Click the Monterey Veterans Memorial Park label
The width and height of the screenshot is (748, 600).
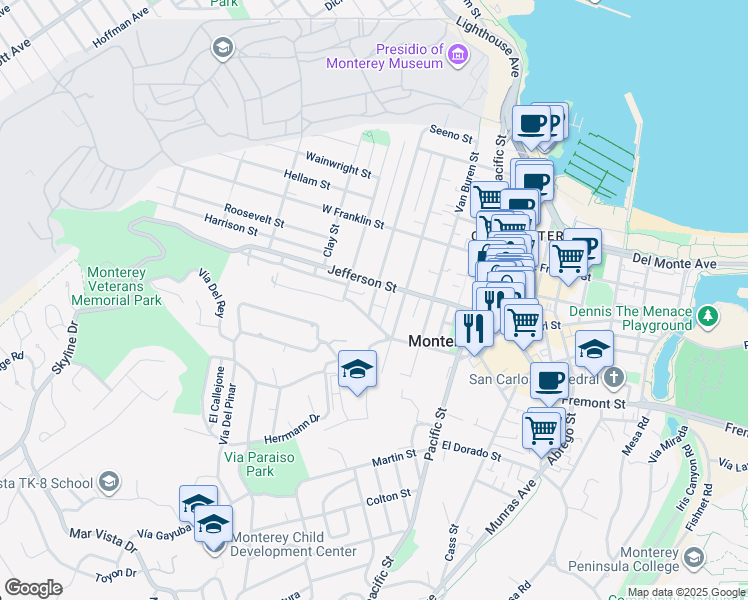(x=116, y=286)
